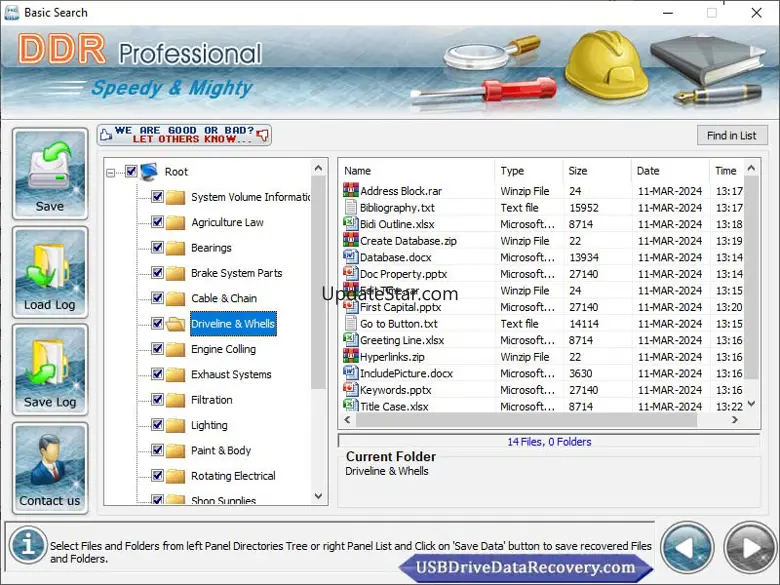The width and height of the screenshot is (780, 585).
Task: Open the USBDriveDataRecovery.com link
Action: [525, 568]
